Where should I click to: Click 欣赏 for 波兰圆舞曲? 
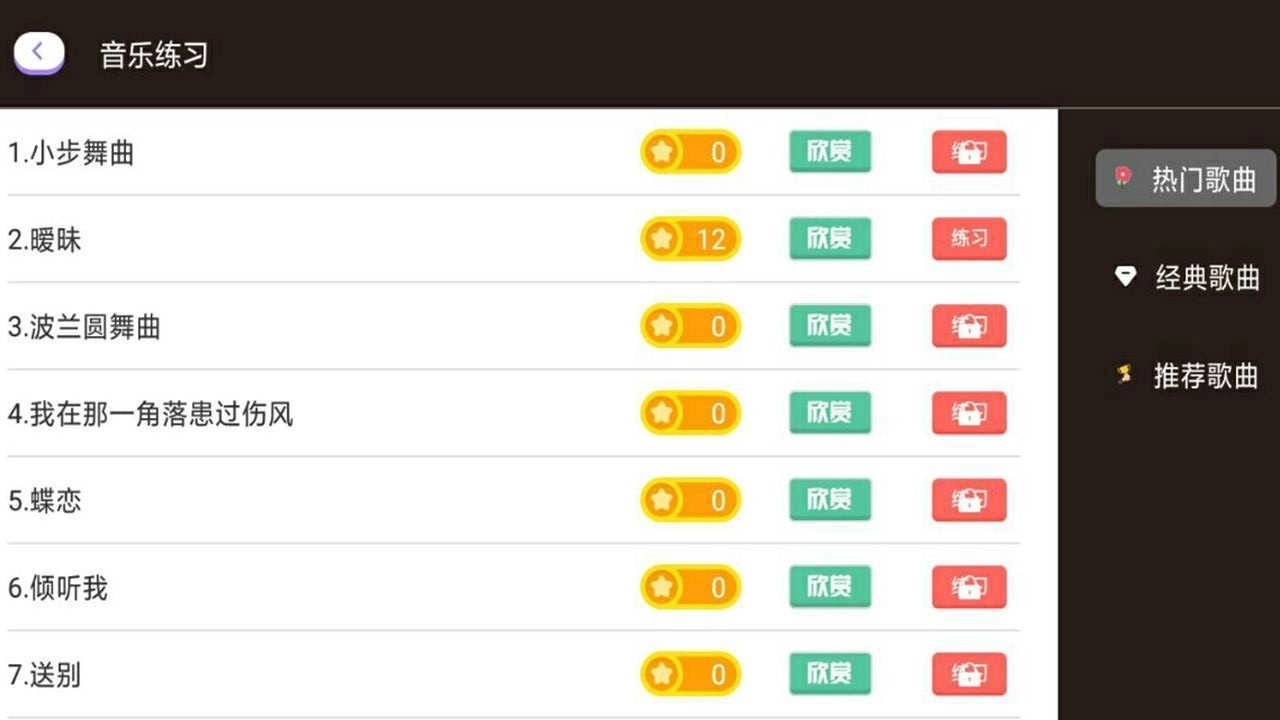pyautogui.click(x=830, y=326)
